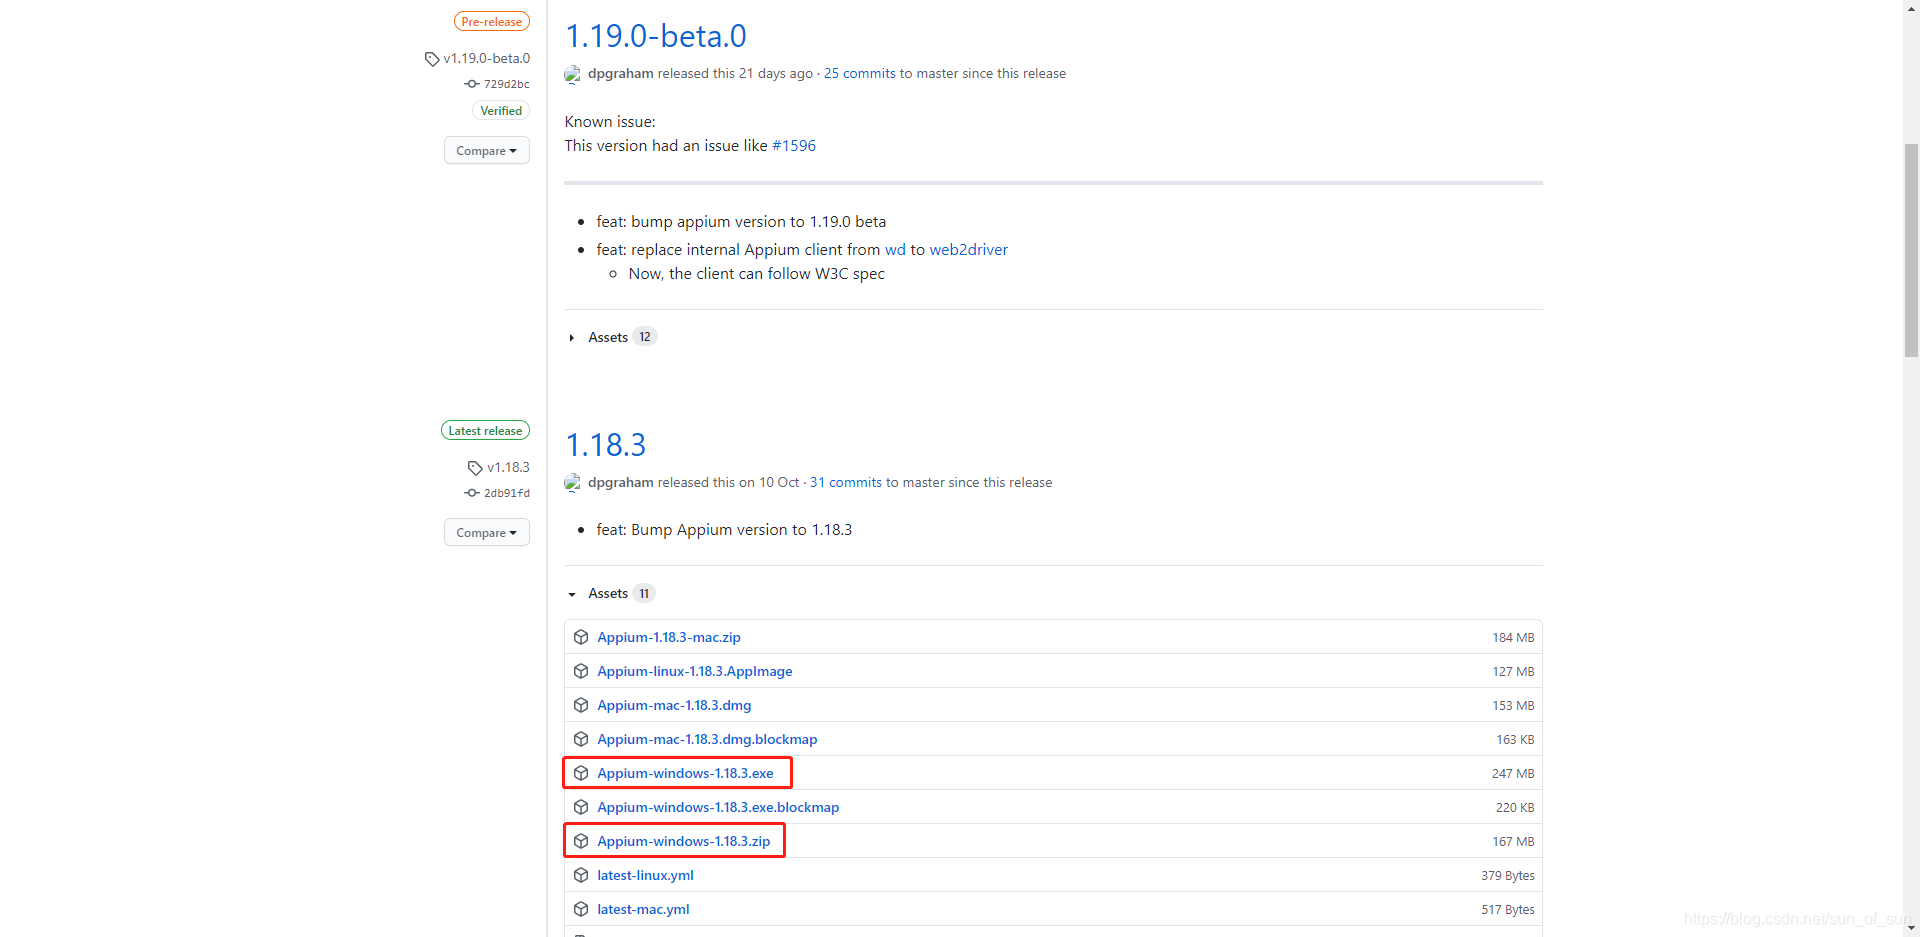Open Compare dropdown for v1.19.0-beta.0

click(x=487, y=151)
